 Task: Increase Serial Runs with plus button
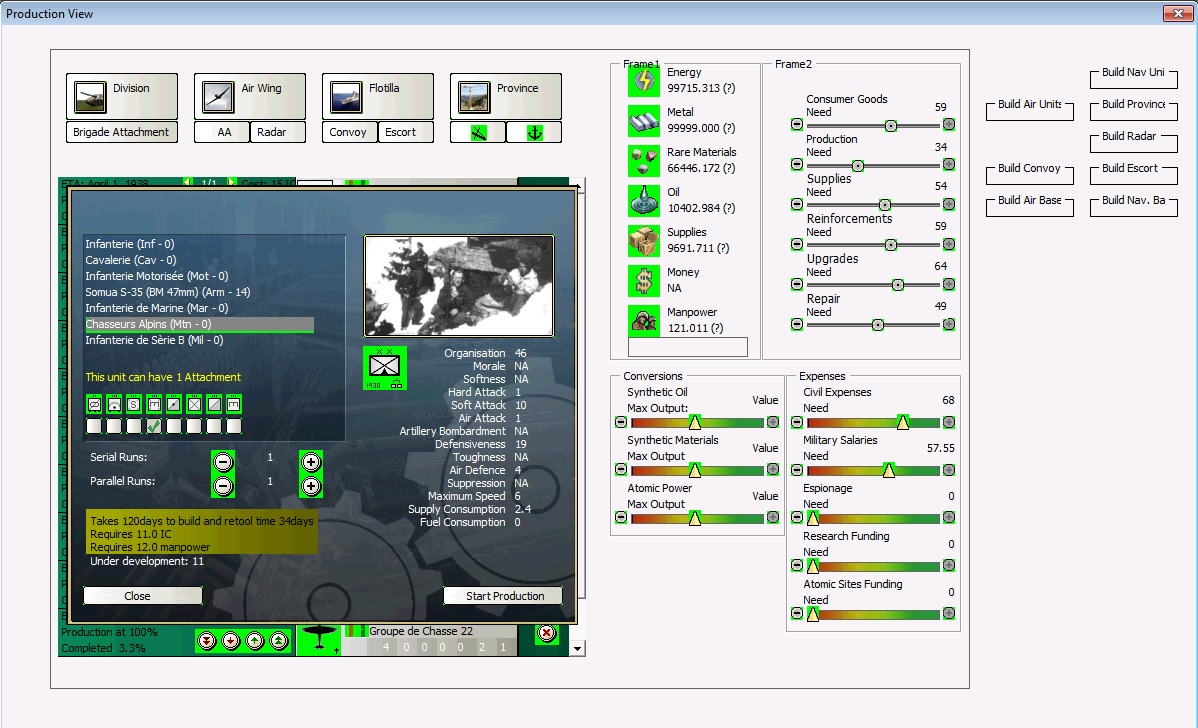coord(311,461)
